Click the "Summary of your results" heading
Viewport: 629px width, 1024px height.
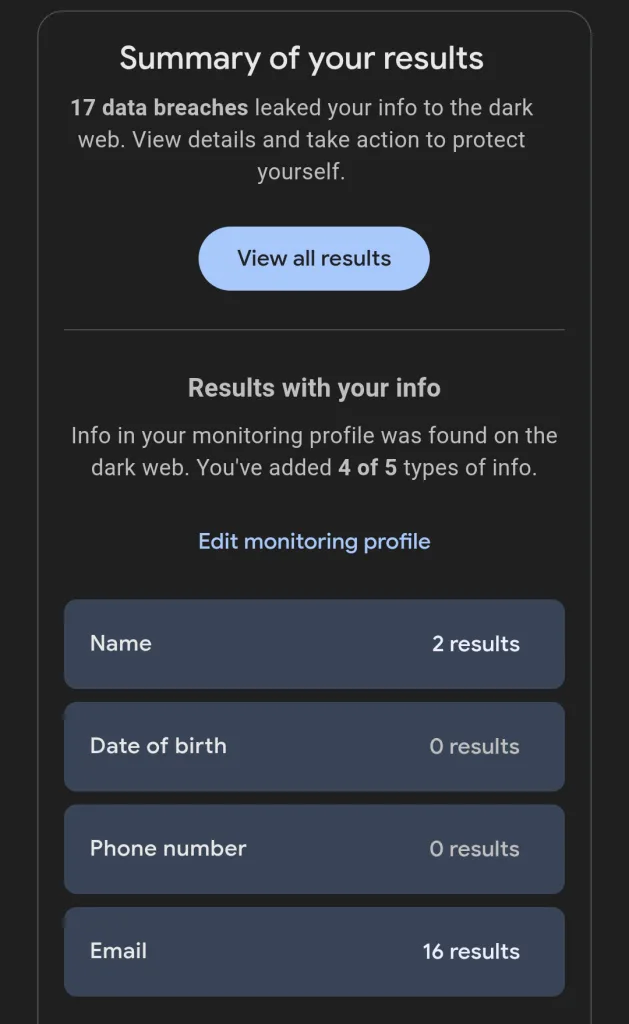(x=301, y=58)
